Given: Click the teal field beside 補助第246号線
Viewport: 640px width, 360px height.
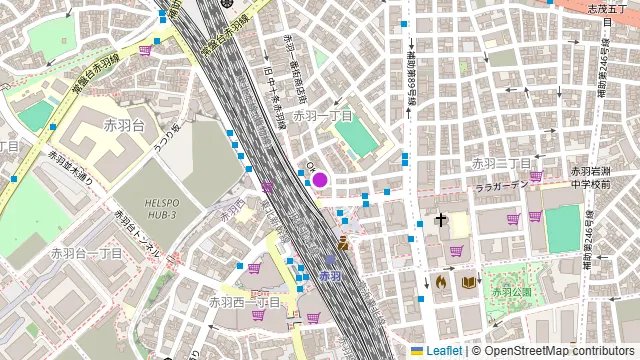Looking at the screenshot, I should click(563, 230).
